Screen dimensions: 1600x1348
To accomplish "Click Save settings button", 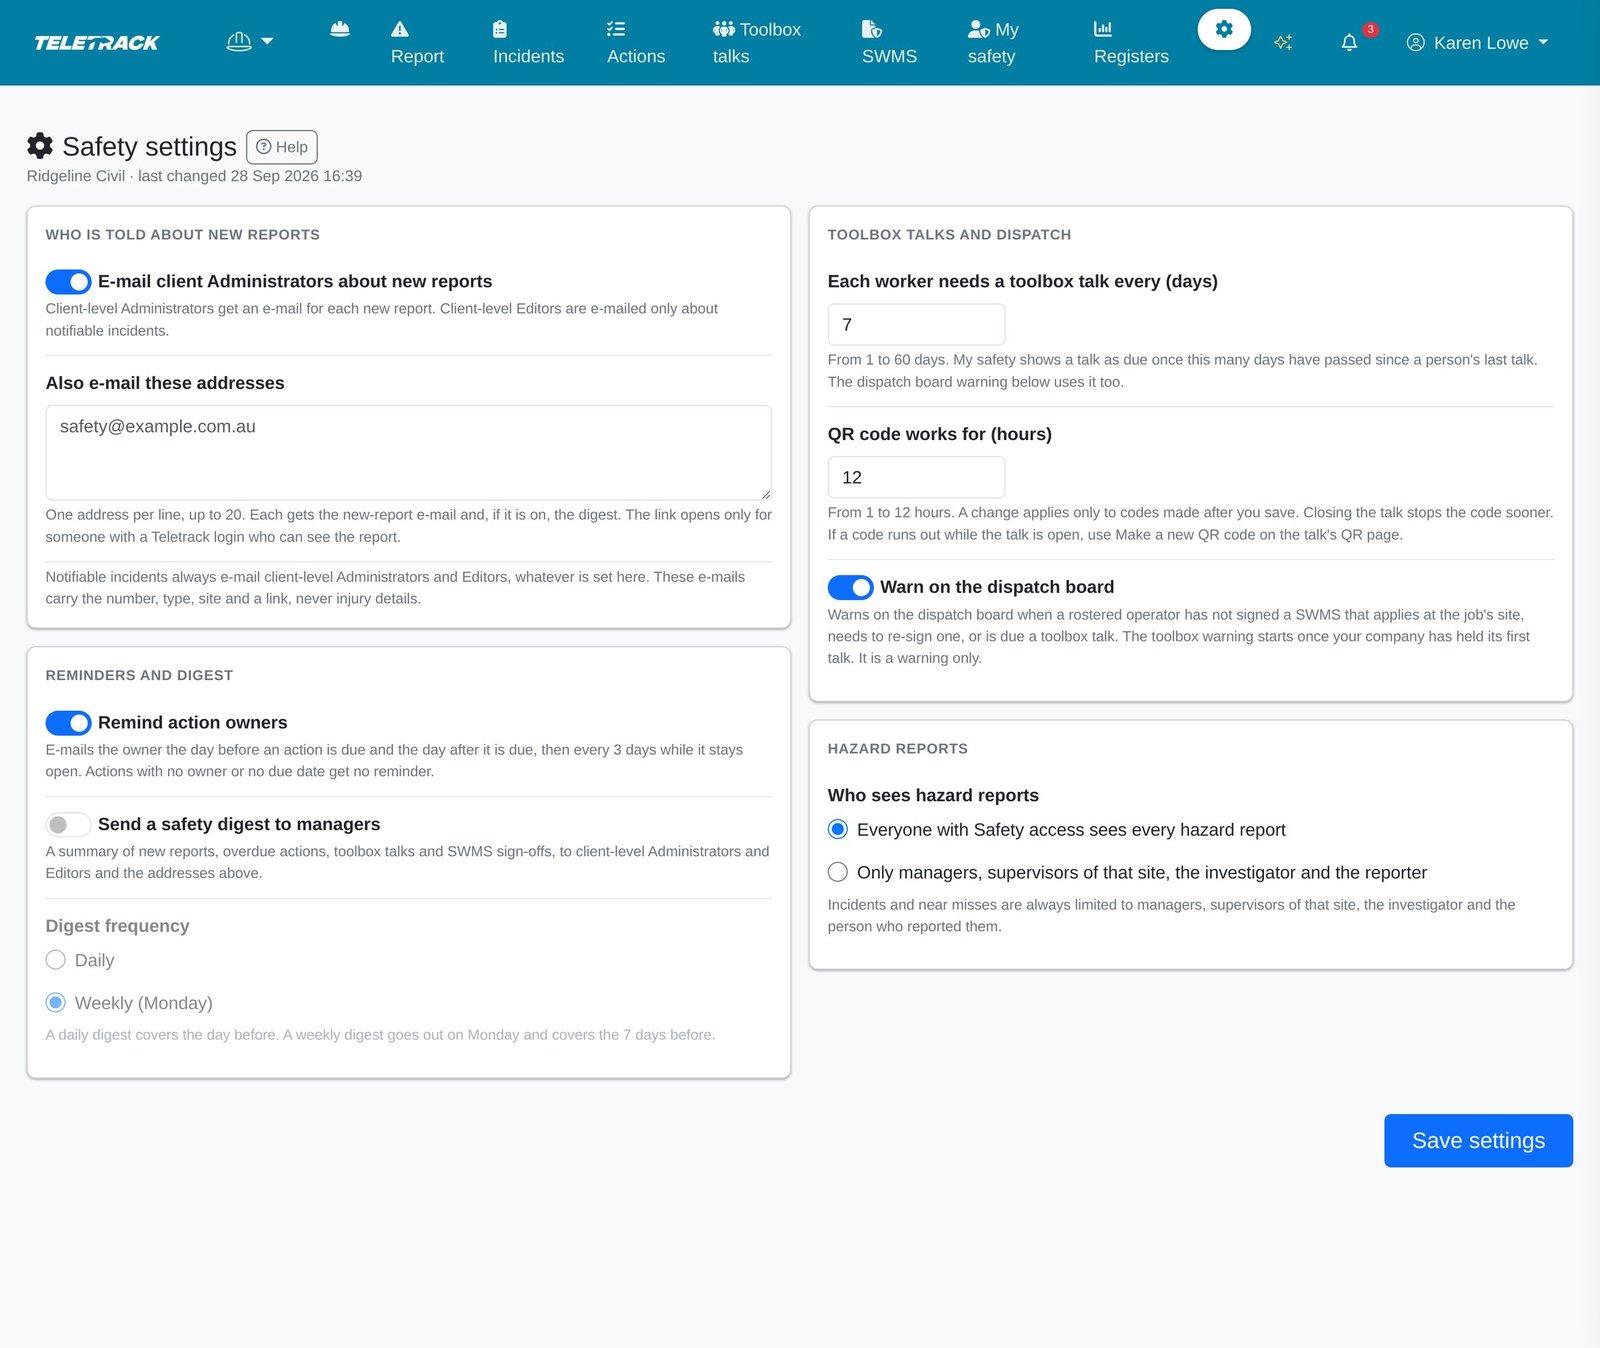I will pos(1478,1141).
